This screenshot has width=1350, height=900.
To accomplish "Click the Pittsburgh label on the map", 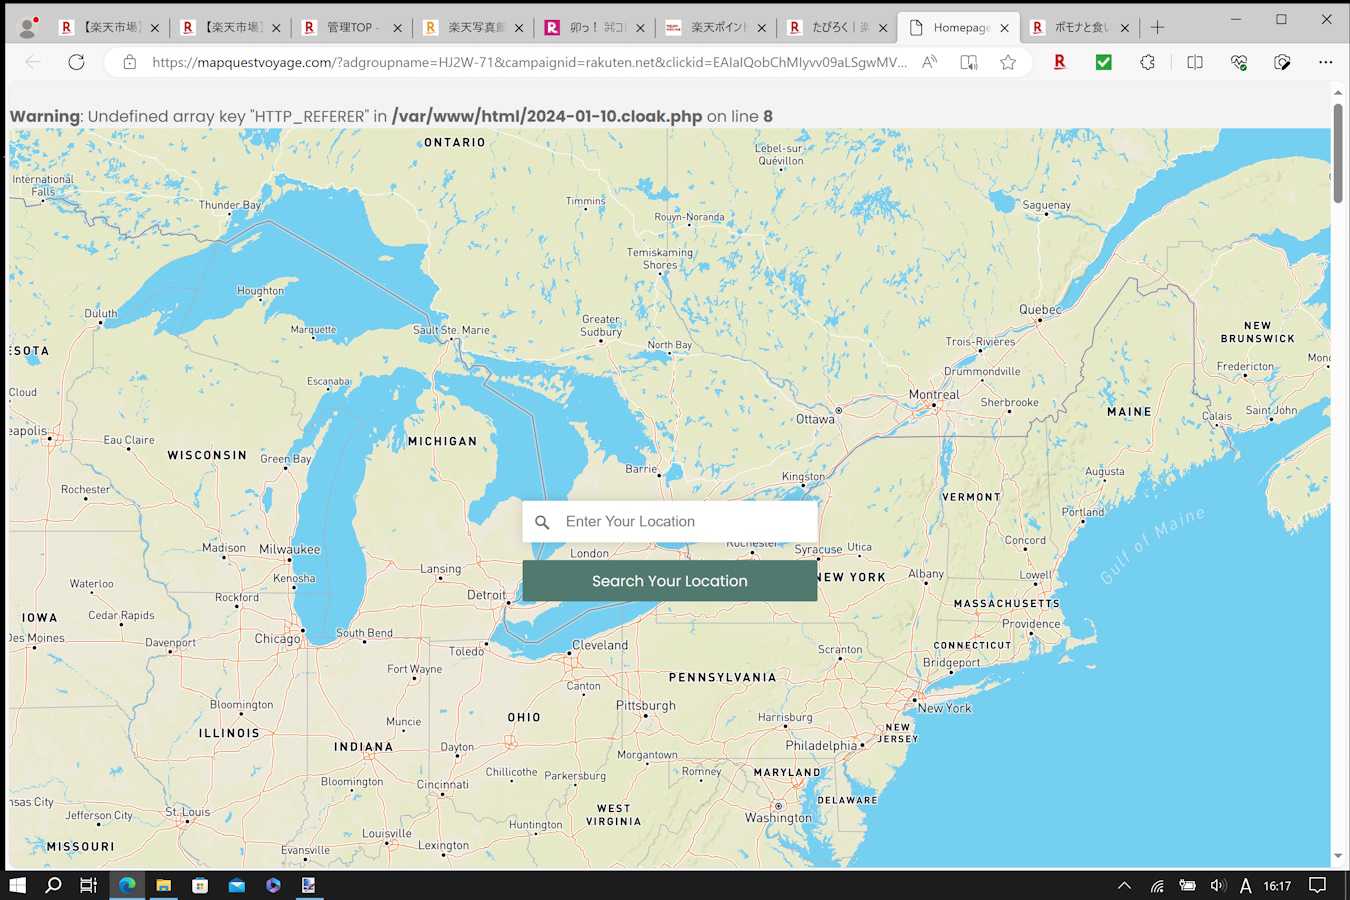I will coord(646,705).
